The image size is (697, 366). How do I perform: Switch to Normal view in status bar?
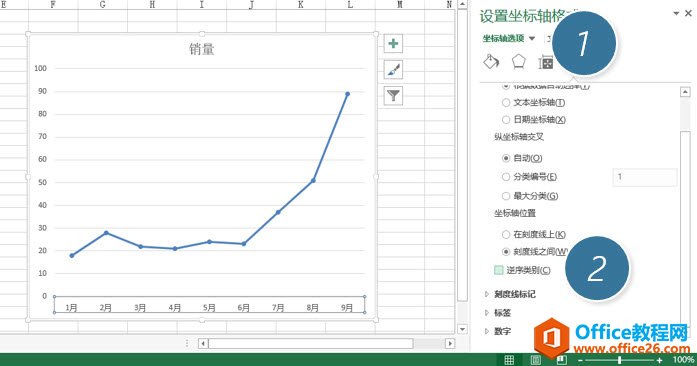(x=509, y=359)
